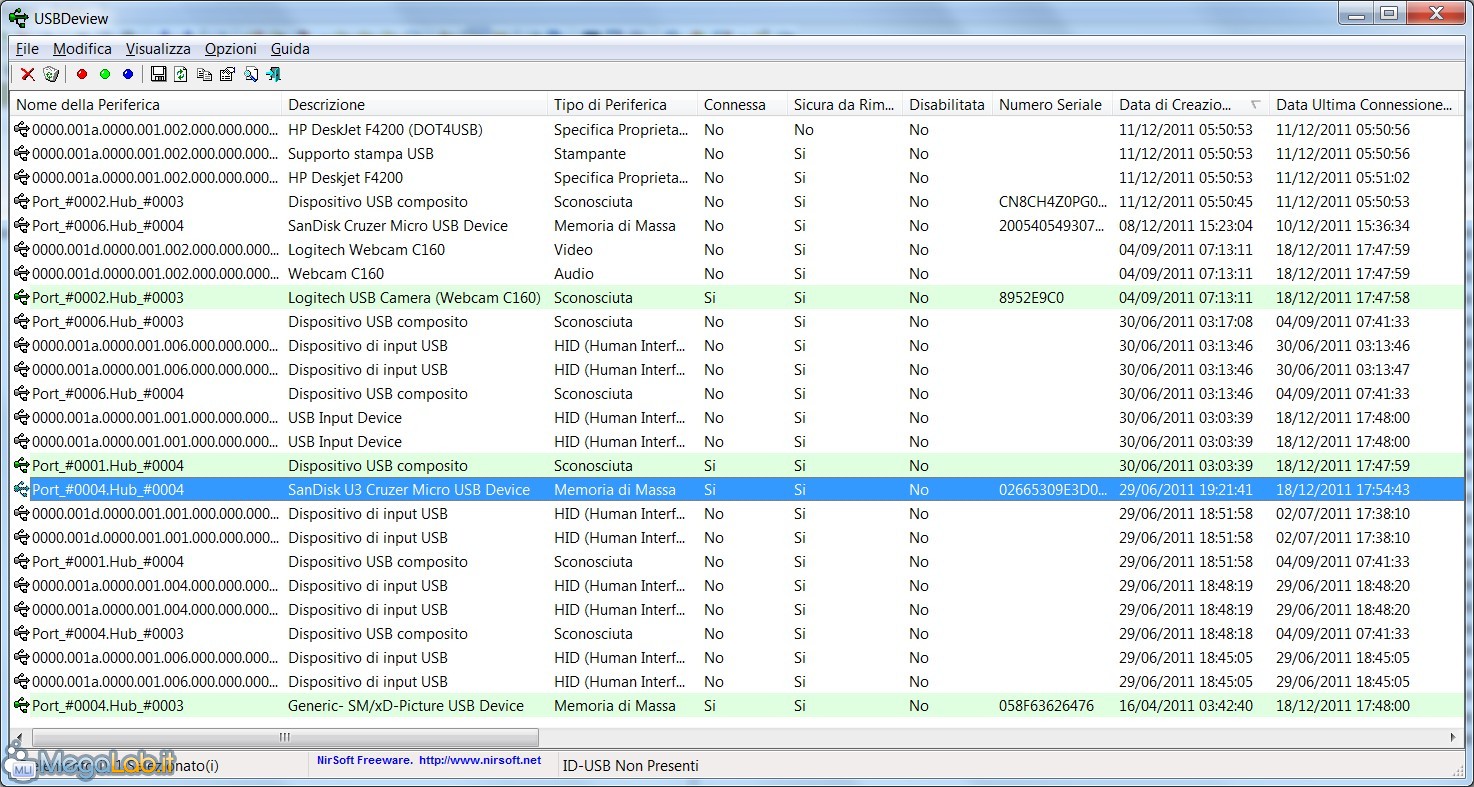Viewport: 1474px width, 787px height.
Task: Sort by Connessa column header
Action: [x=742, y=104]
